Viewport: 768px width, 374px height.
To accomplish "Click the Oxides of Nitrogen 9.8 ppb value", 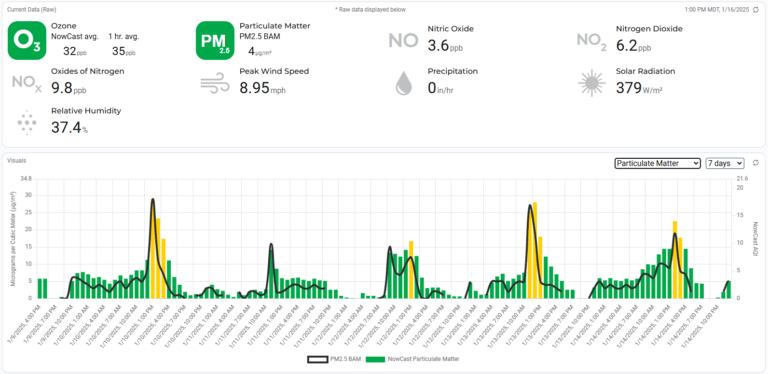I will (69, 88).
